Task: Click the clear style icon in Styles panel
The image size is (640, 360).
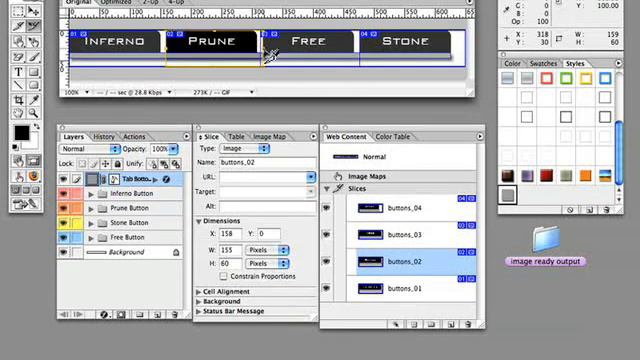Action: point(570,210)
